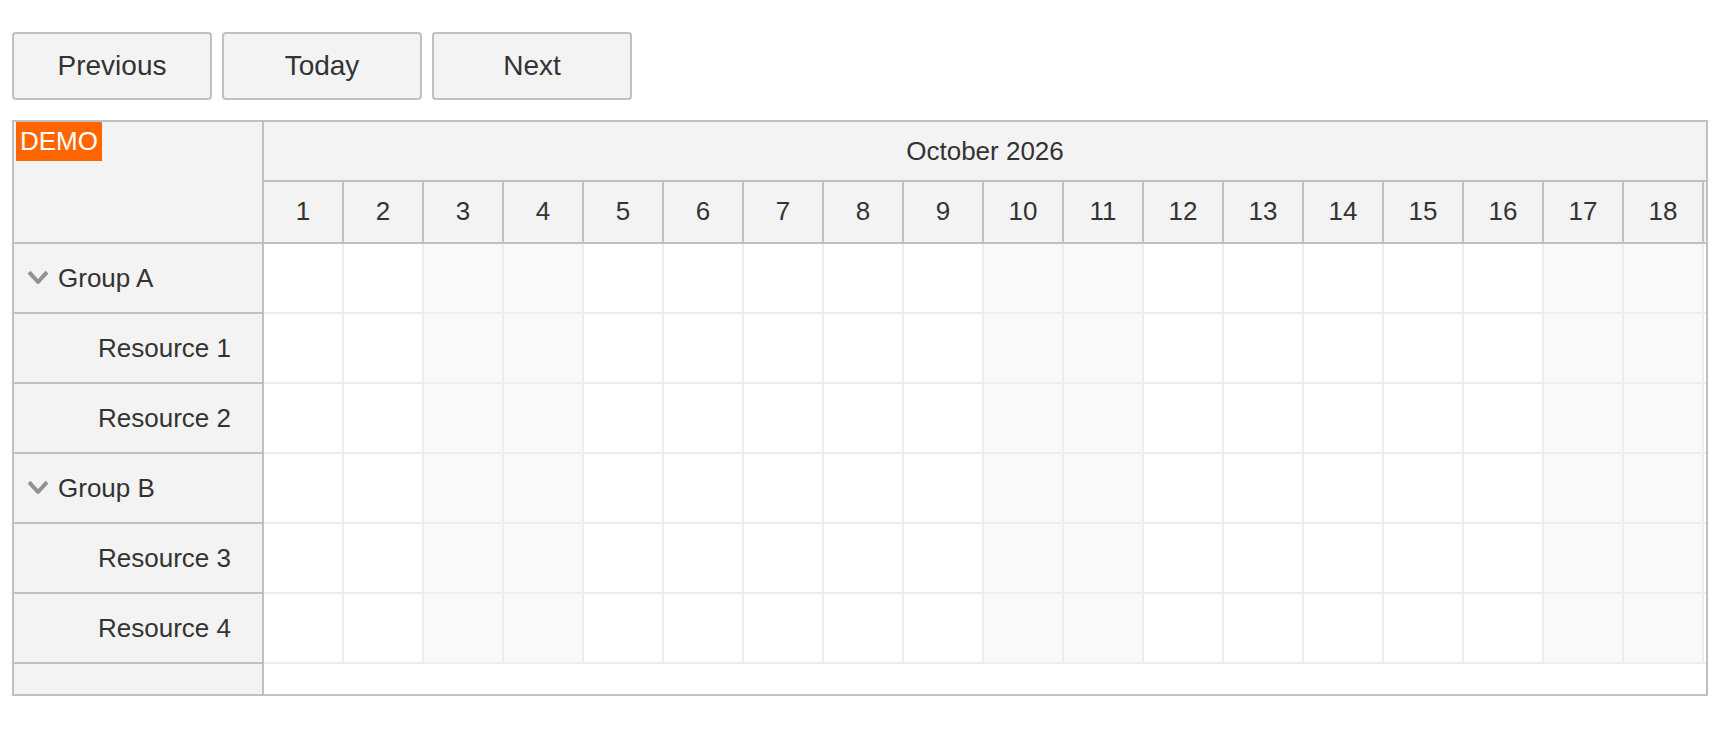The width and height of the screenshot is (1720, 732).
Task: Click Resource 4 cell on day 7
Action: (783, 628)
